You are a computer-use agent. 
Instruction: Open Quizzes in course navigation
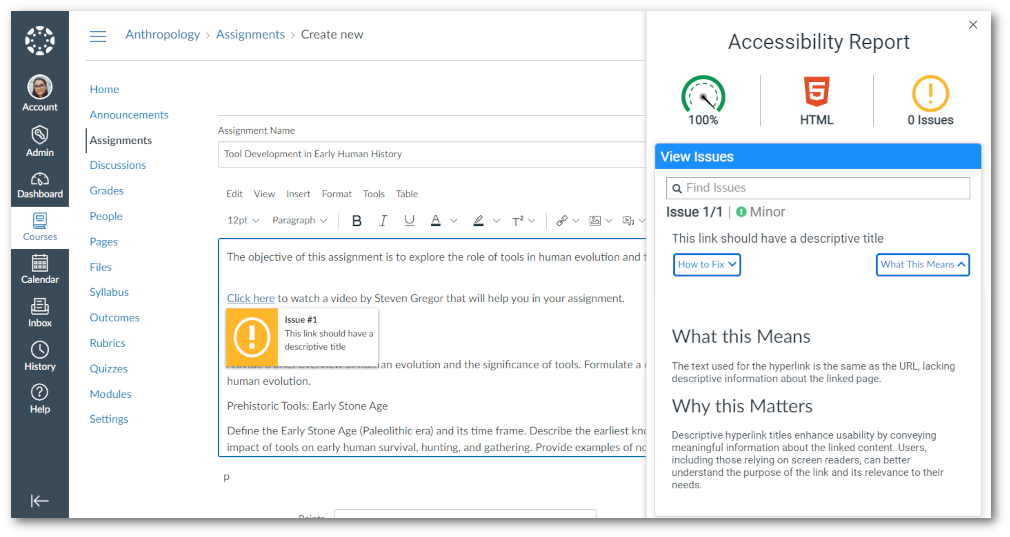(x=108, y=369)
